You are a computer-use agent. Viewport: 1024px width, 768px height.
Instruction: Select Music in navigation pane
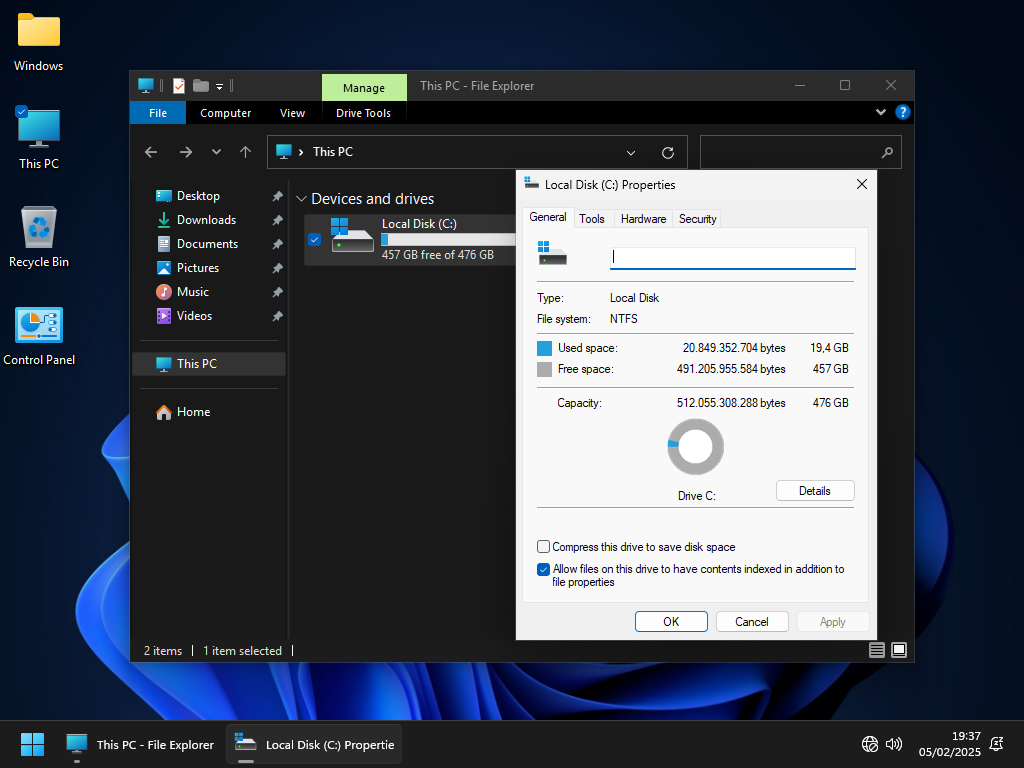pyautogui.click(x=193, y=292)
